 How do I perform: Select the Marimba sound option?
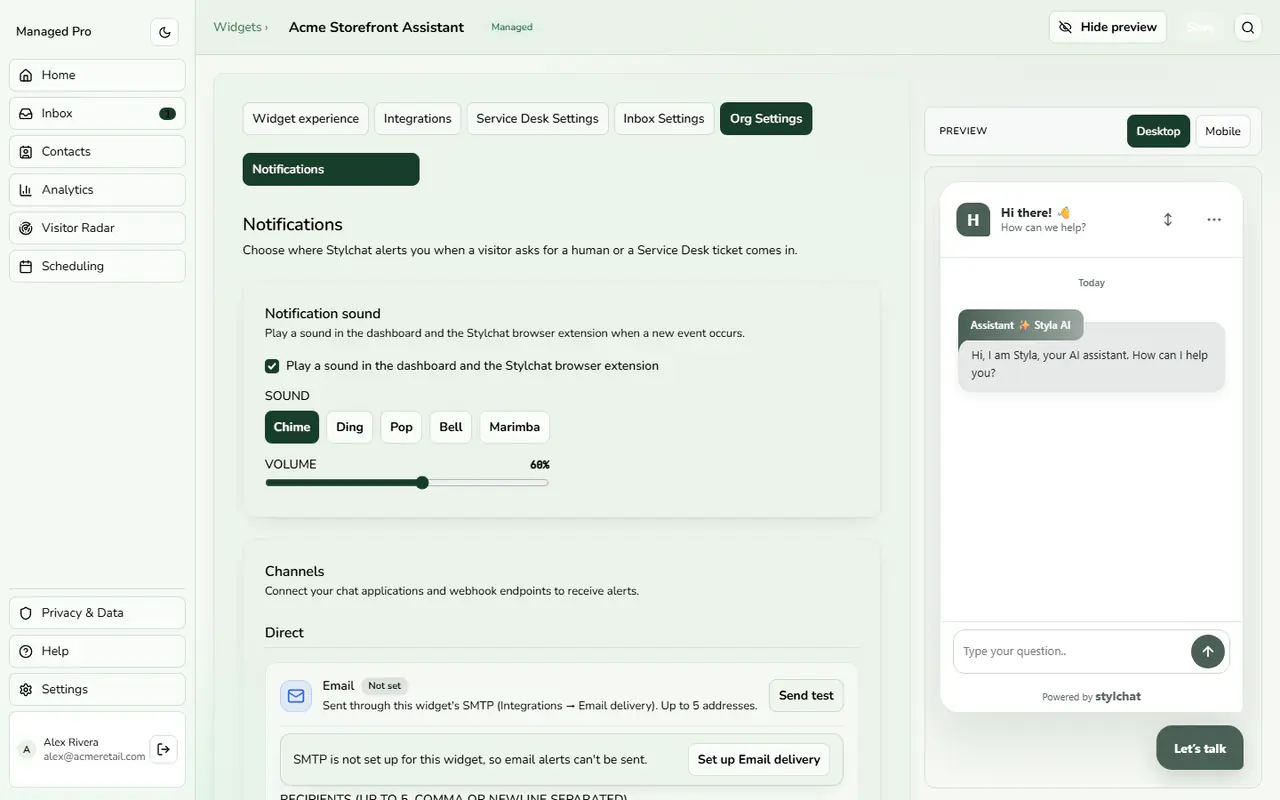(515, 427)
